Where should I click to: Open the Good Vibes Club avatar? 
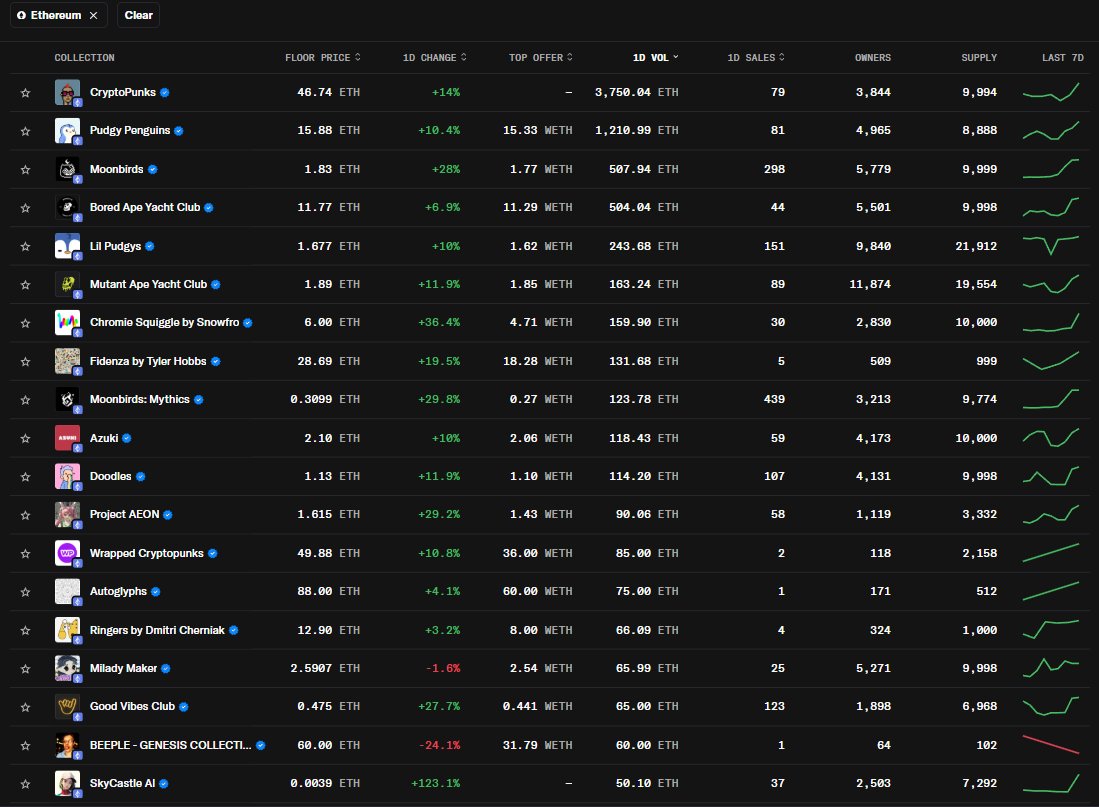point(67,707)
